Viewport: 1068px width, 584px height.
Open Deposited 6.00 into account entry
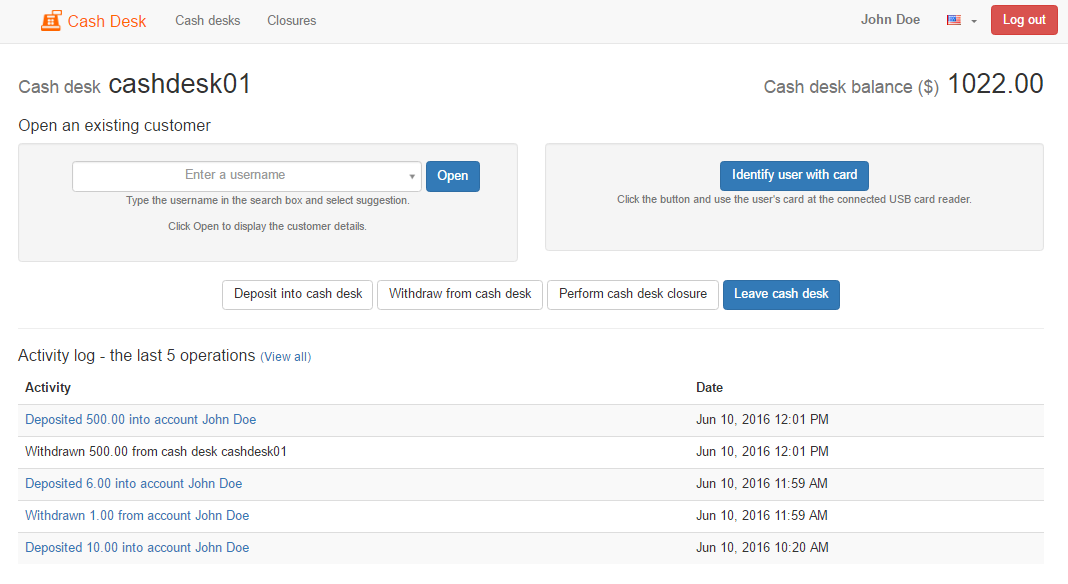pyautogui.click(x=133, y=484)
